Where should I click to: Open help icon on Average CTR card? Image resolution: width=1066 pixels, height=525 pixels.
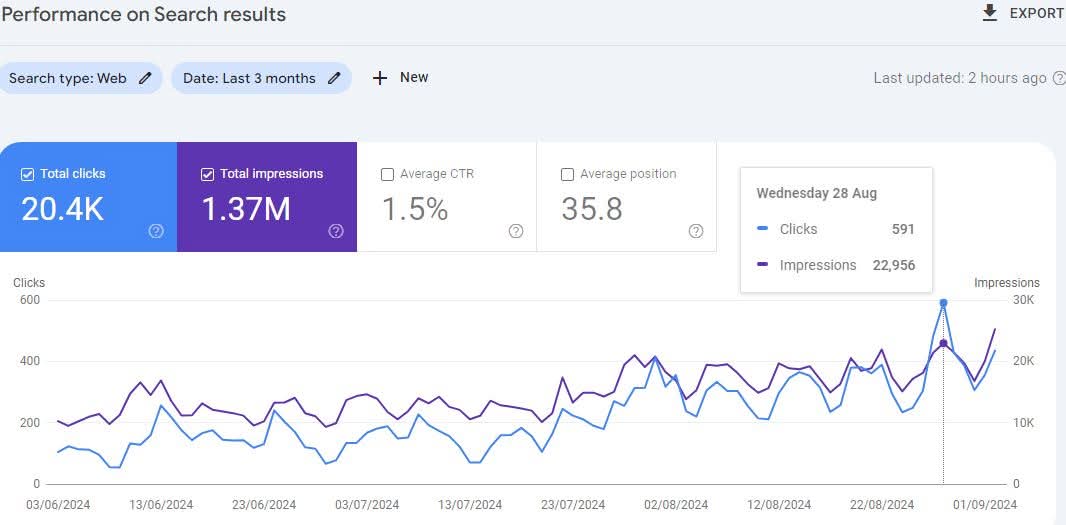pos(516,231)
